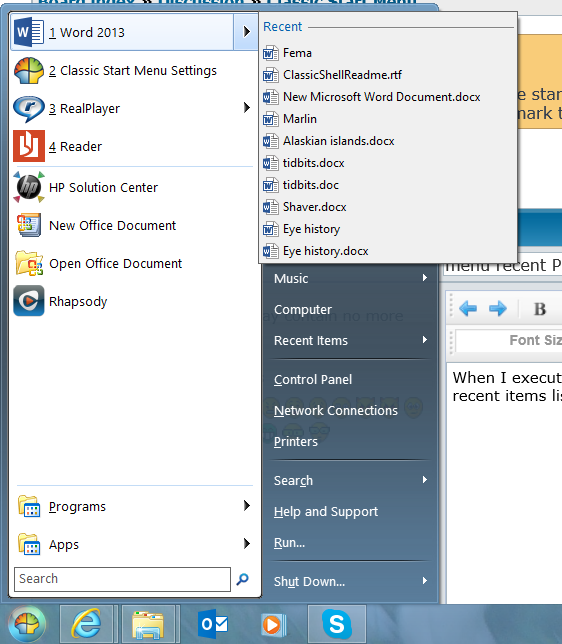562x644 pixels.
Task: Open the Start button shell icon
Action: pyautogui.click(x=27, y=624)
